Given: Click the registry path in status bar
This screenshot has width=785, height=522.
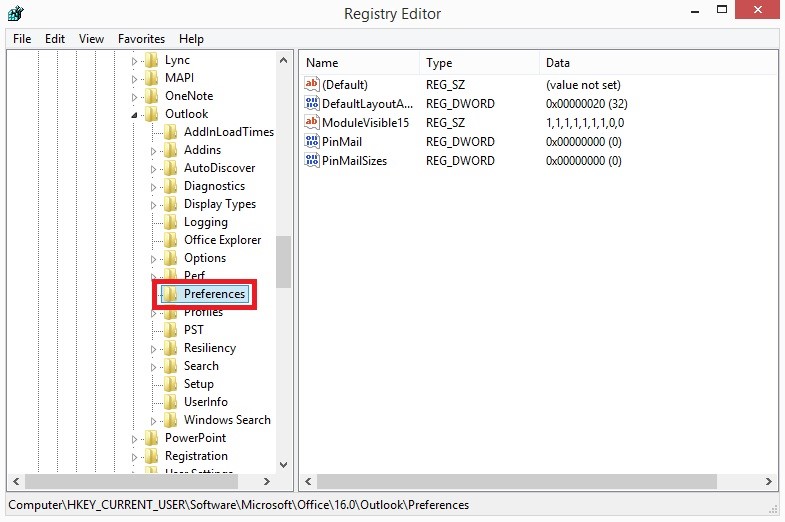Looking at the screenshot, I should tap(238, 505).
